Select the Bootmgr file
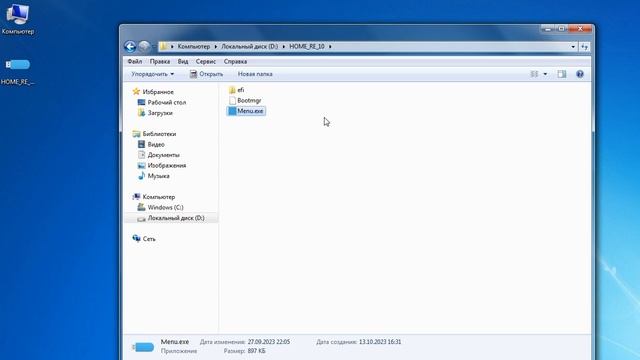Image resolution: width=640 pixels, height=360 pixels. 245,100
